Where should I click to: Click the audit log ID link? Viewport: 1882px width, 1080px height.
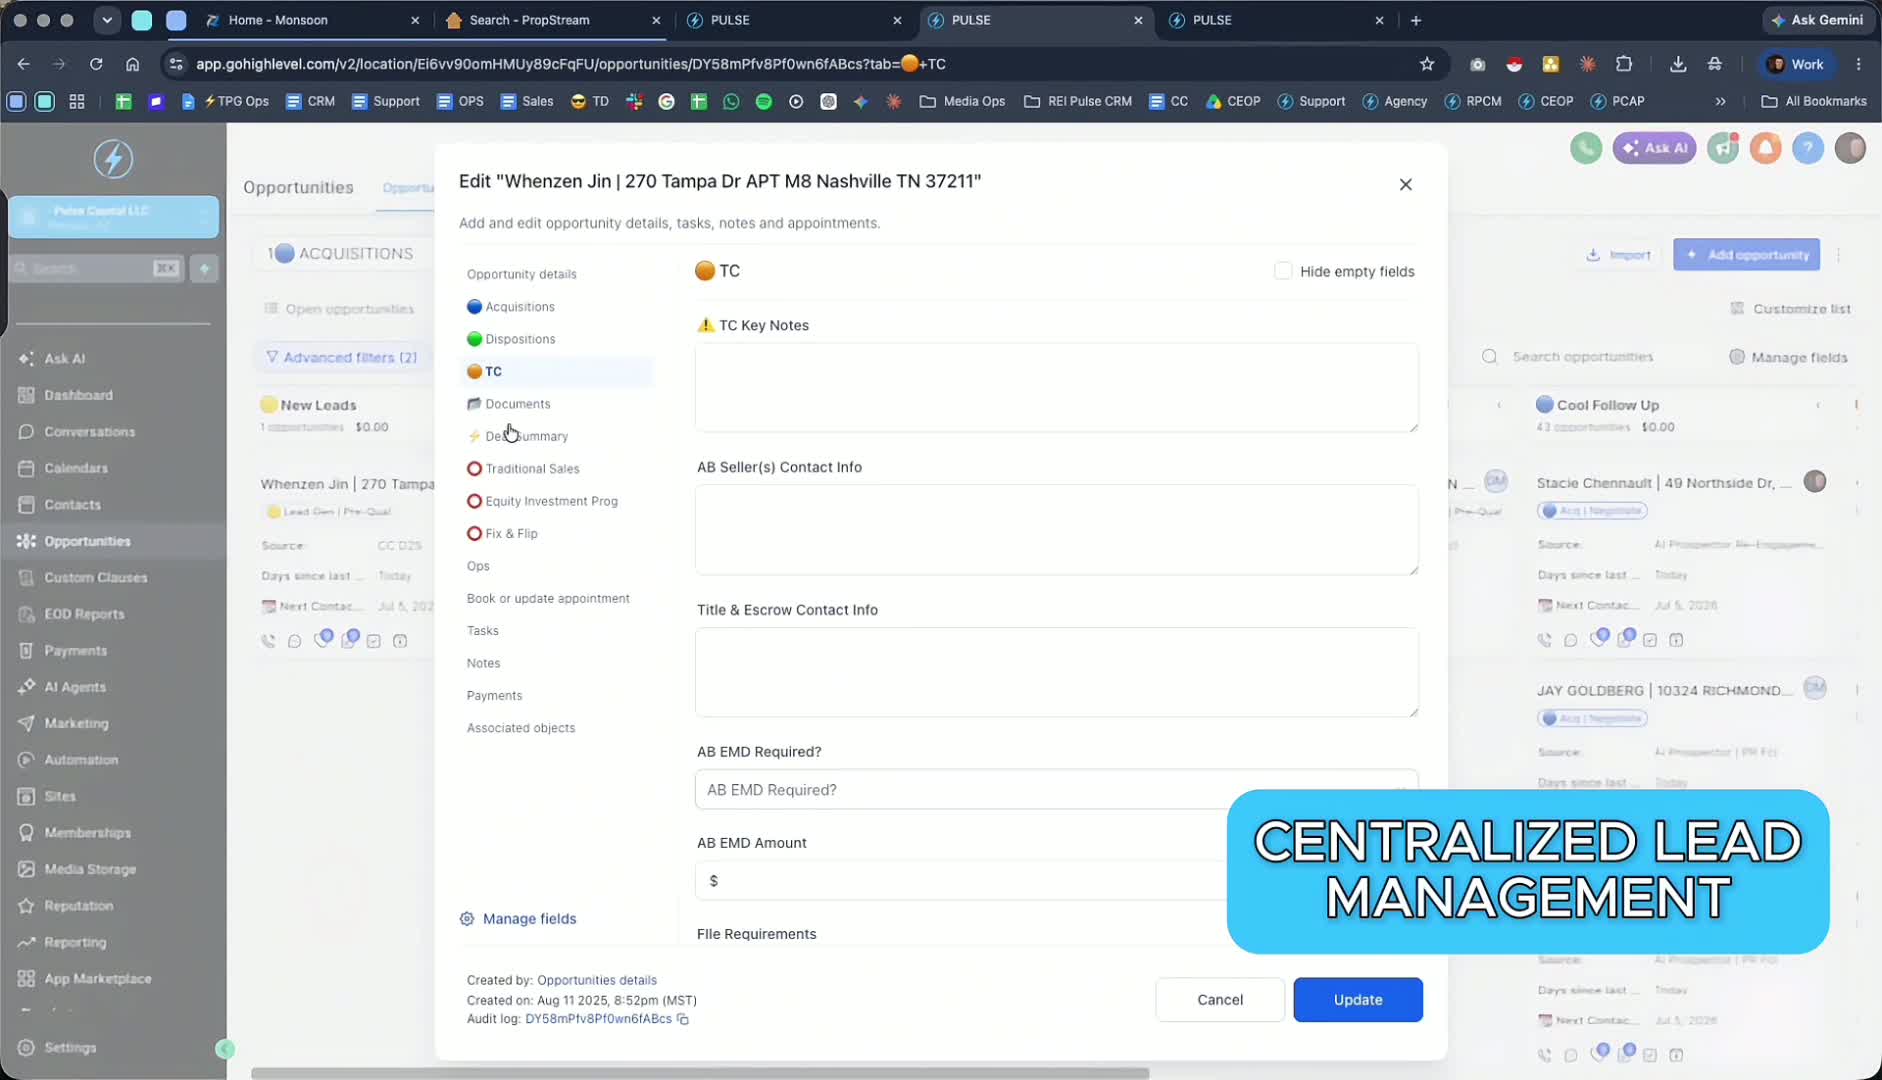click(x=598, y=1019)
